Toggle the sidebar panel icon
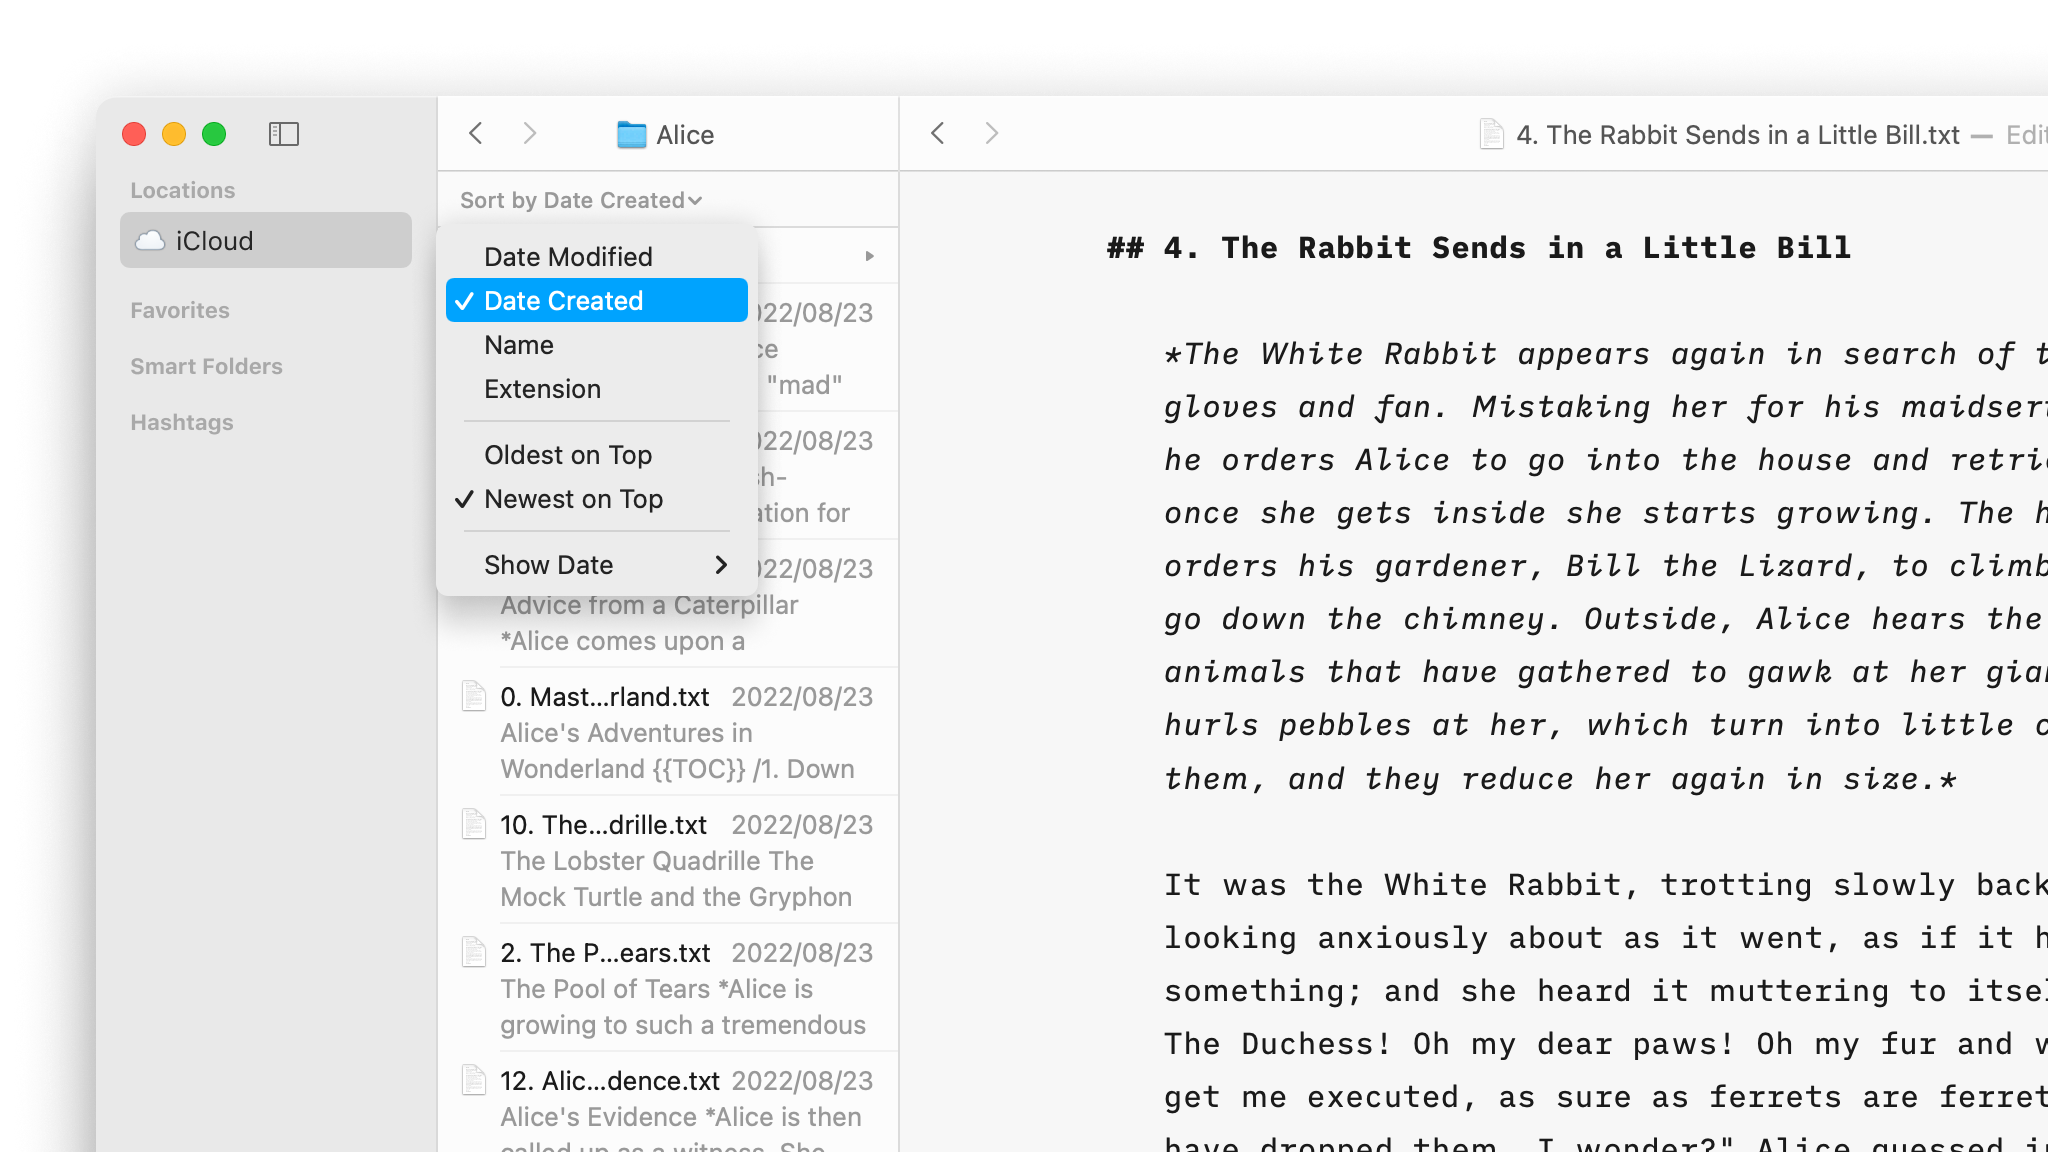 point(284,134)
